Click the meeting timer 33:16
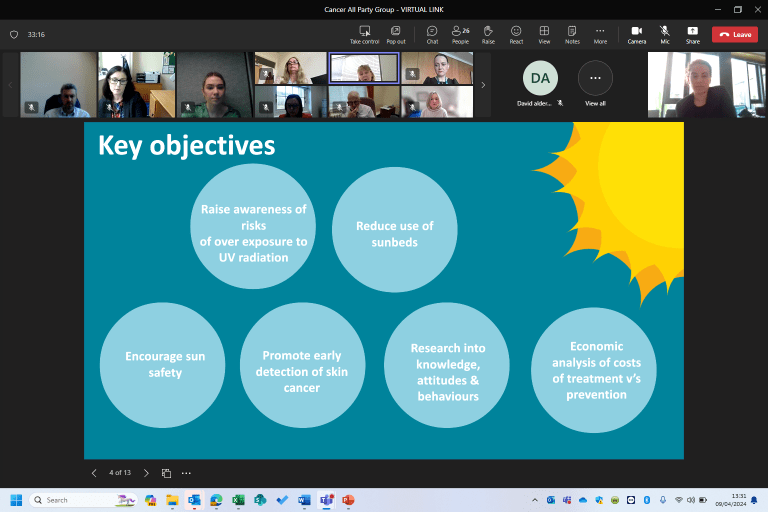Image resolution: width=768 pixels, height=512 pixels. coord(36,34)
